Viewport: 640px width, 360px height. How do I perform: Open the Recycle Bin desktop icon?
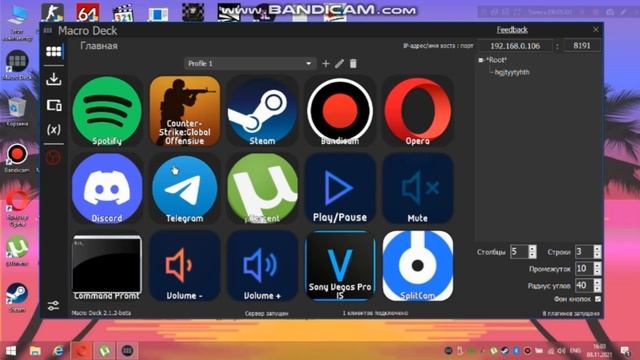click(x=17, y=112)
